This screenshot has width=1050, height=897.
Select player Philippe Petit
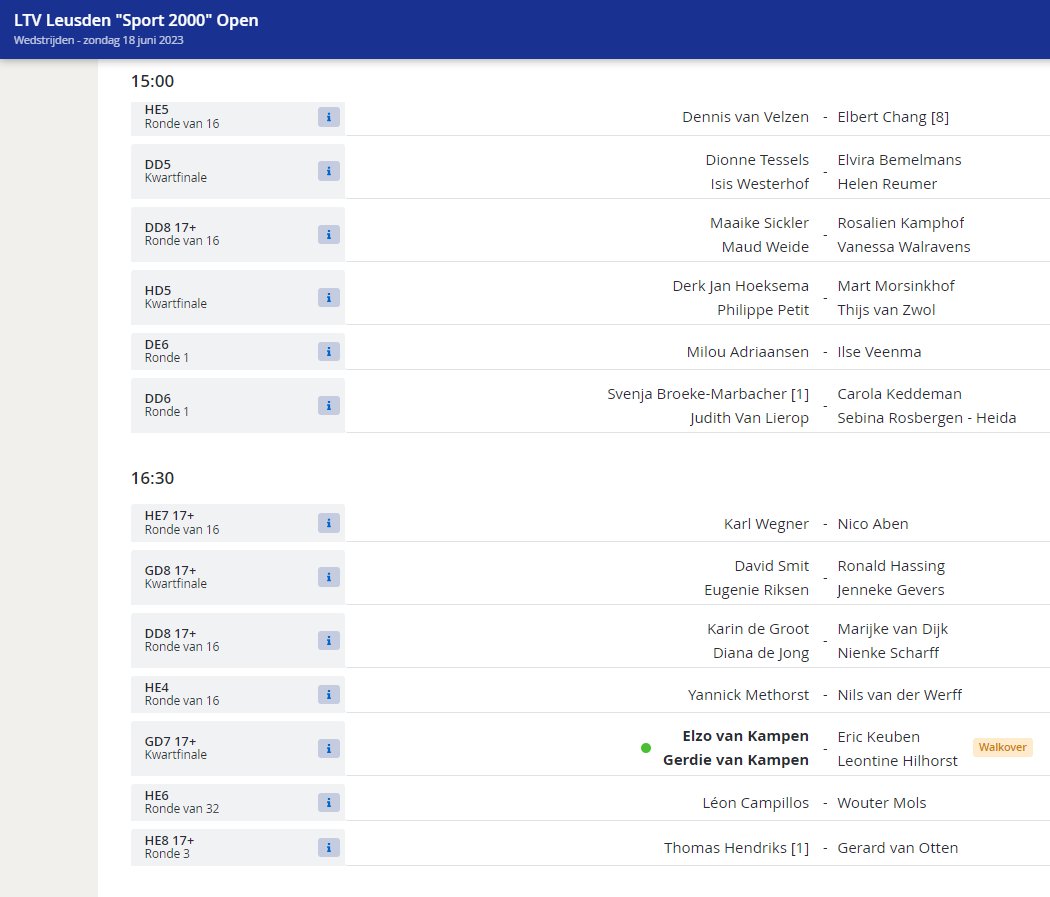click(x=763, y=310)
